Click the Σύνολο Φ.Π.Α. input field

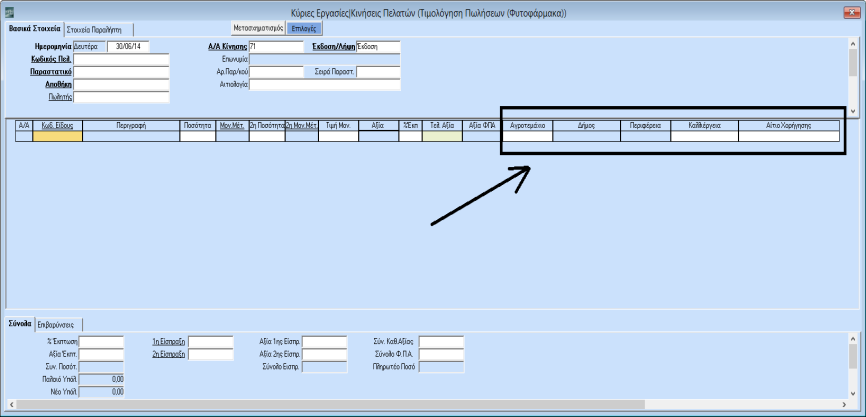coord(441,354)
